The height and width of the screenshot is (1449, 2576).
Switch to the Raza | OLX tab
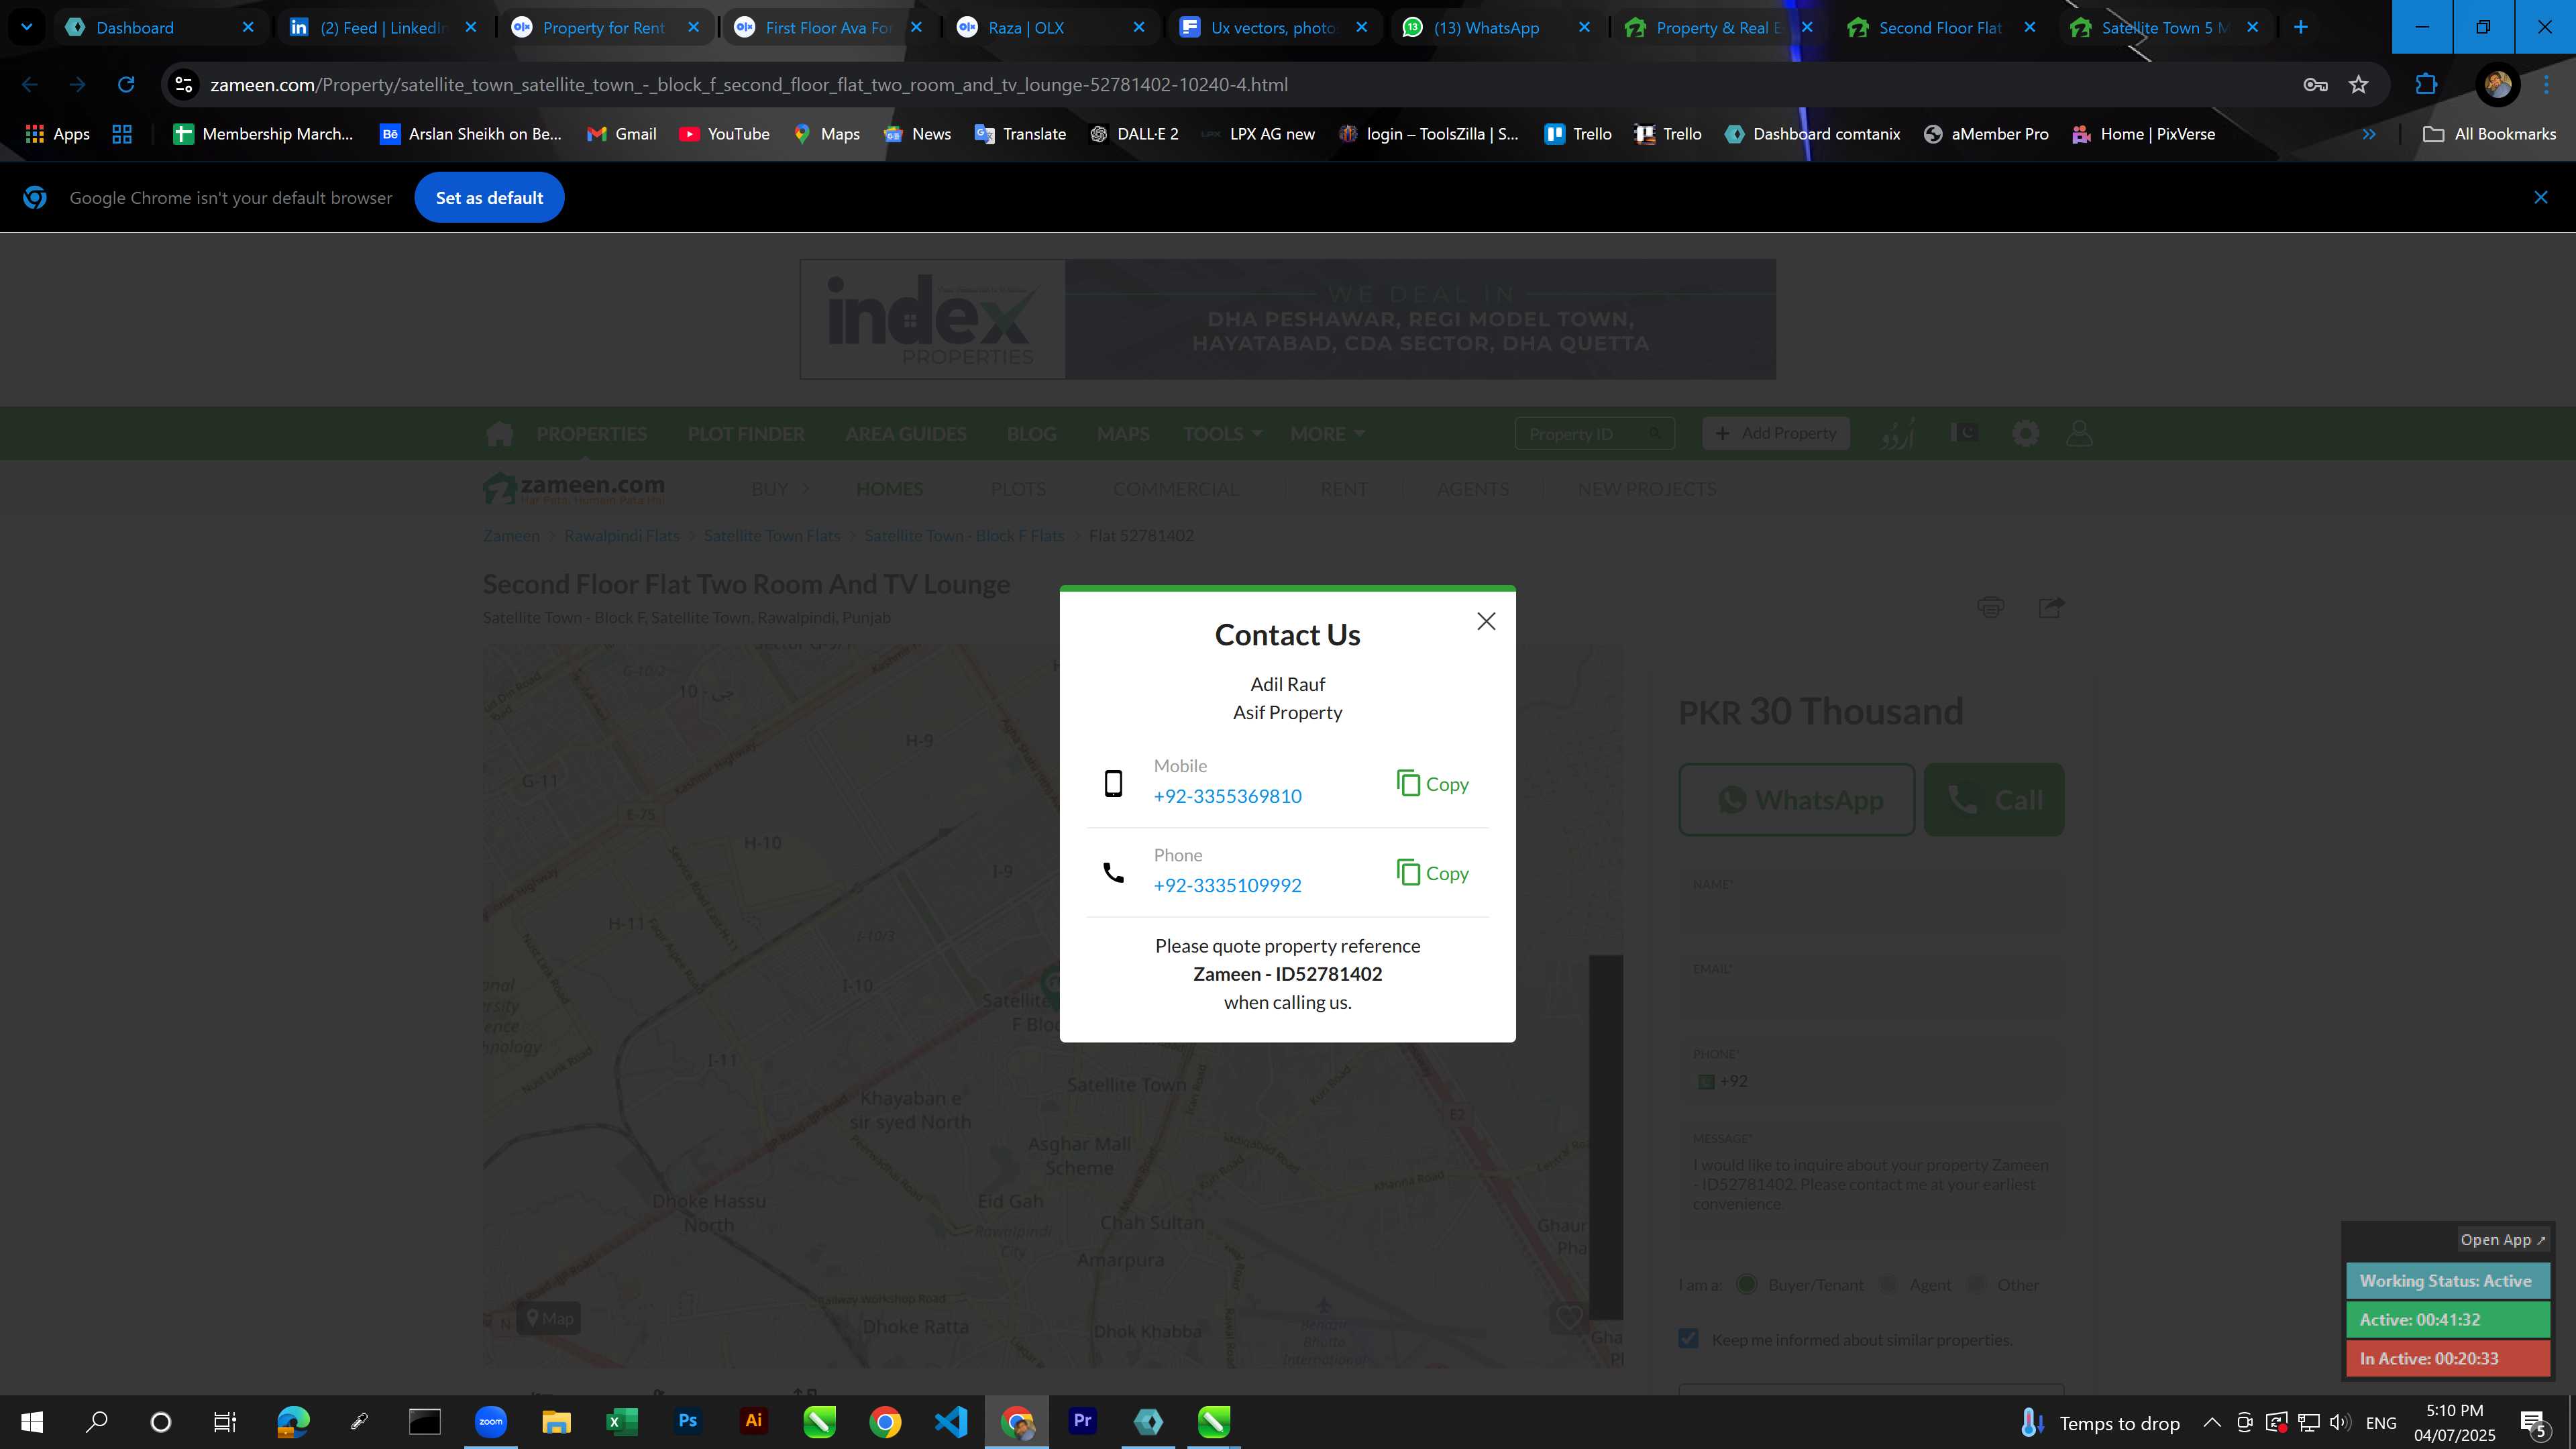point(1050,27)
